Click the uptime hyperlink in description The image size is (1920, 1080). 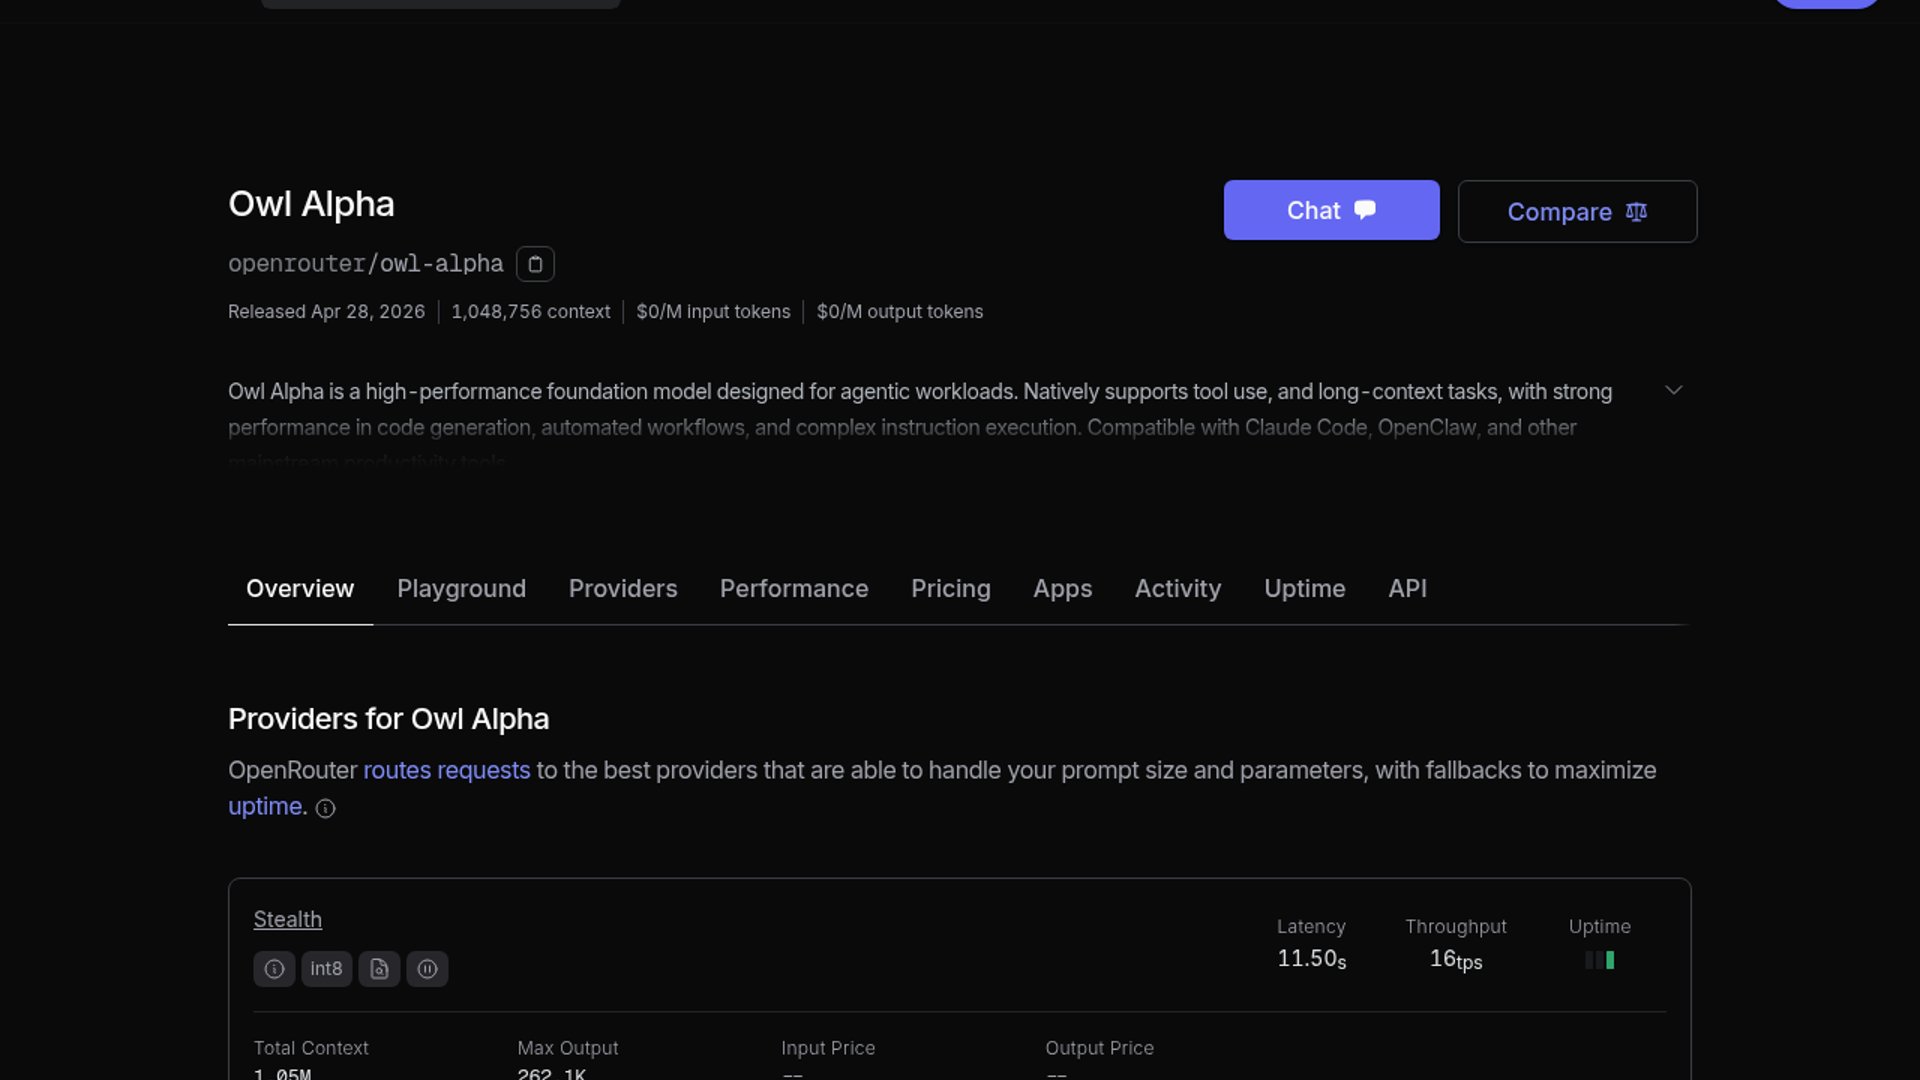pos(265,807)
